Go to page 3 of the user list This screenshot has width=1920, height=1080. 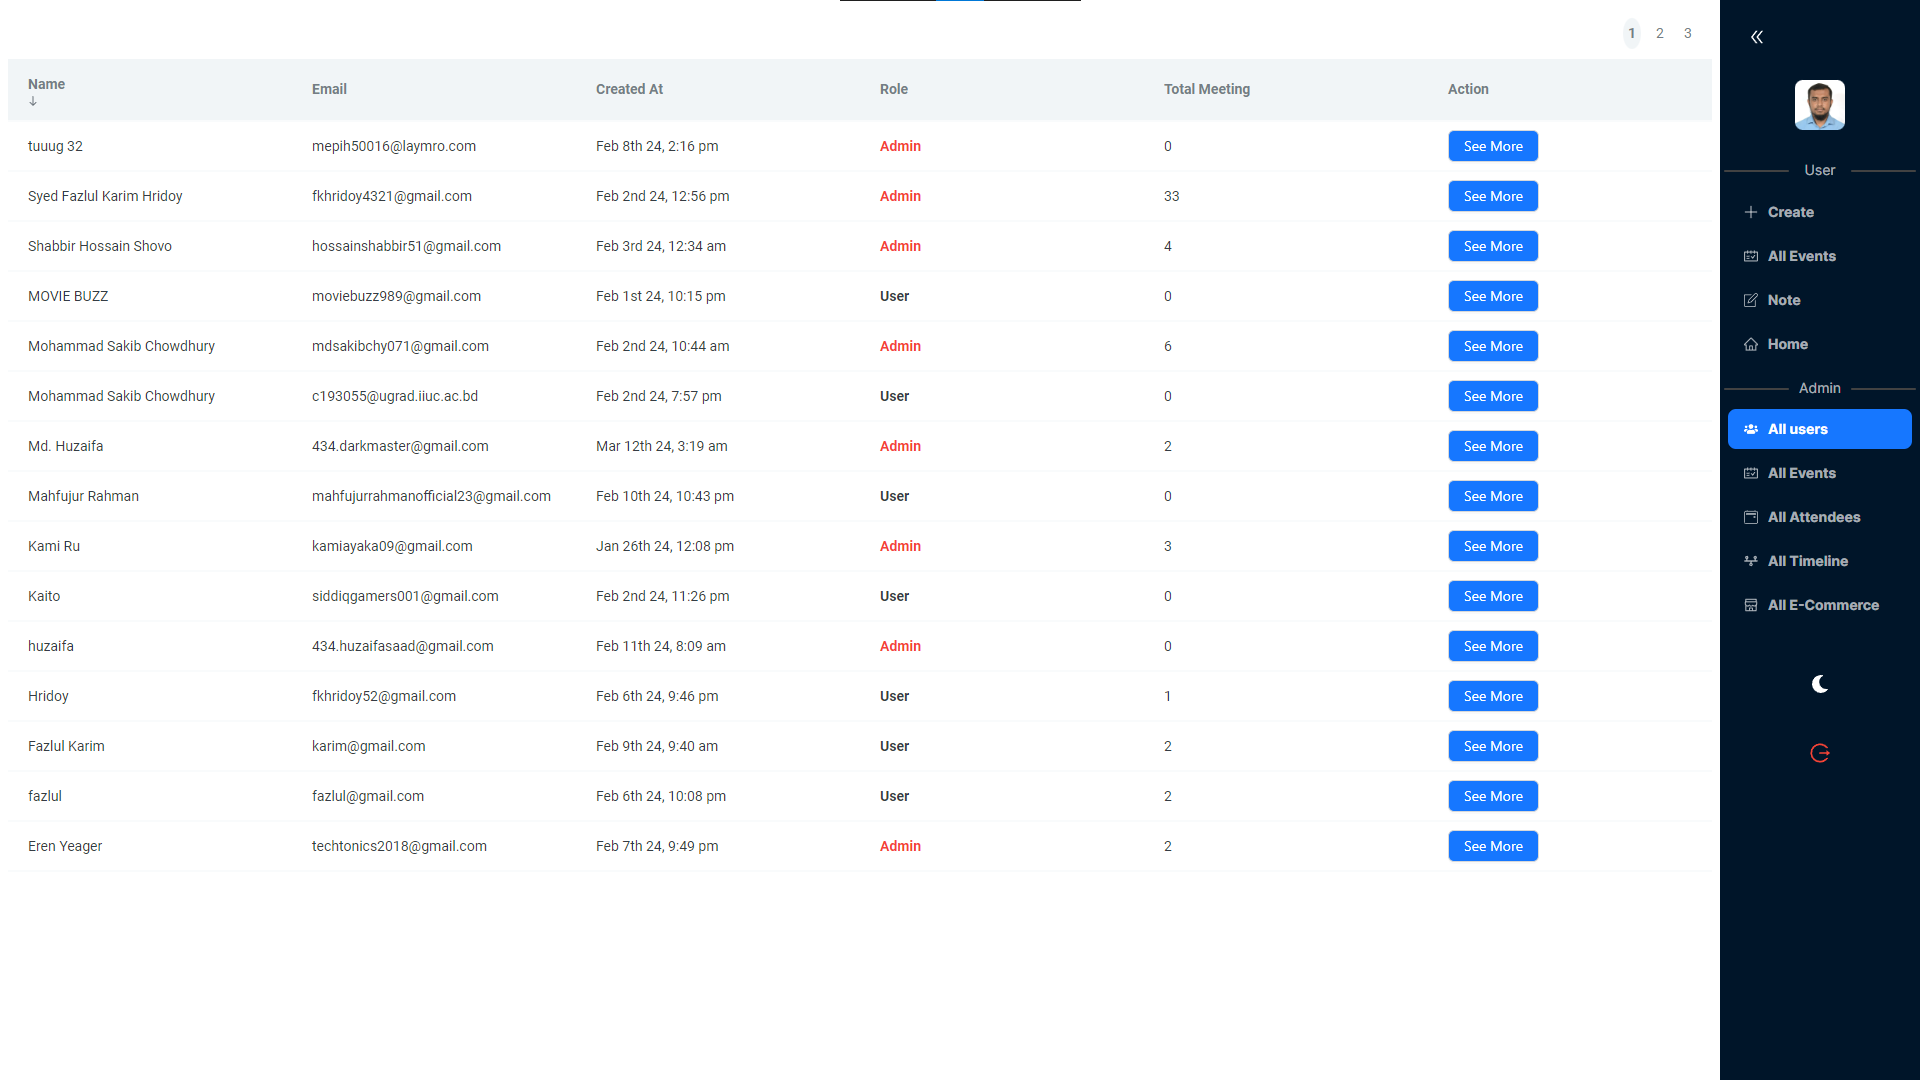point(1688,33)
